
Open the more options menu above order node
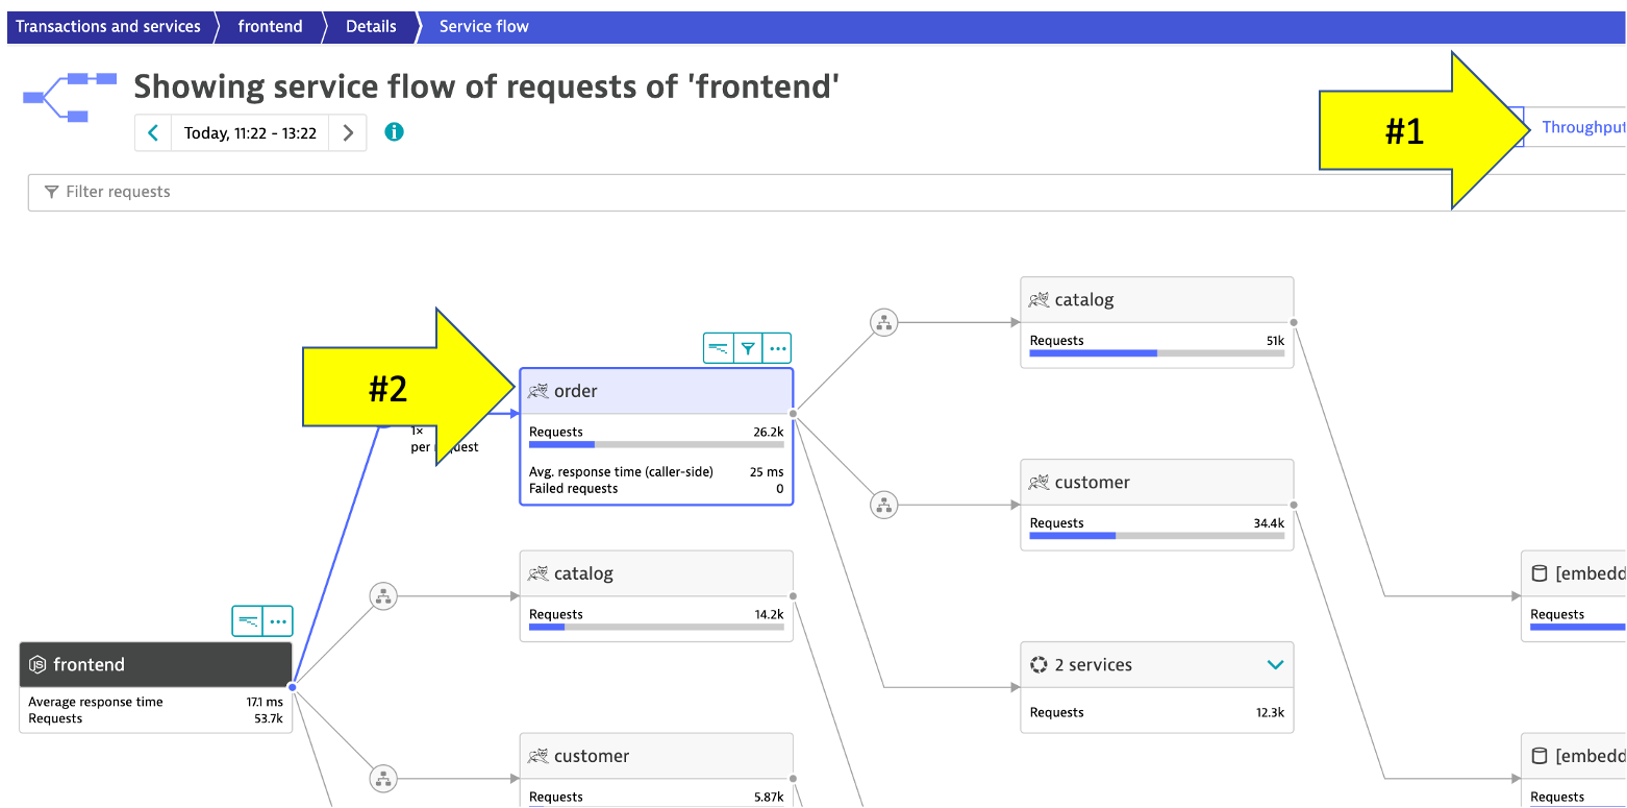[x=777, y=348]
